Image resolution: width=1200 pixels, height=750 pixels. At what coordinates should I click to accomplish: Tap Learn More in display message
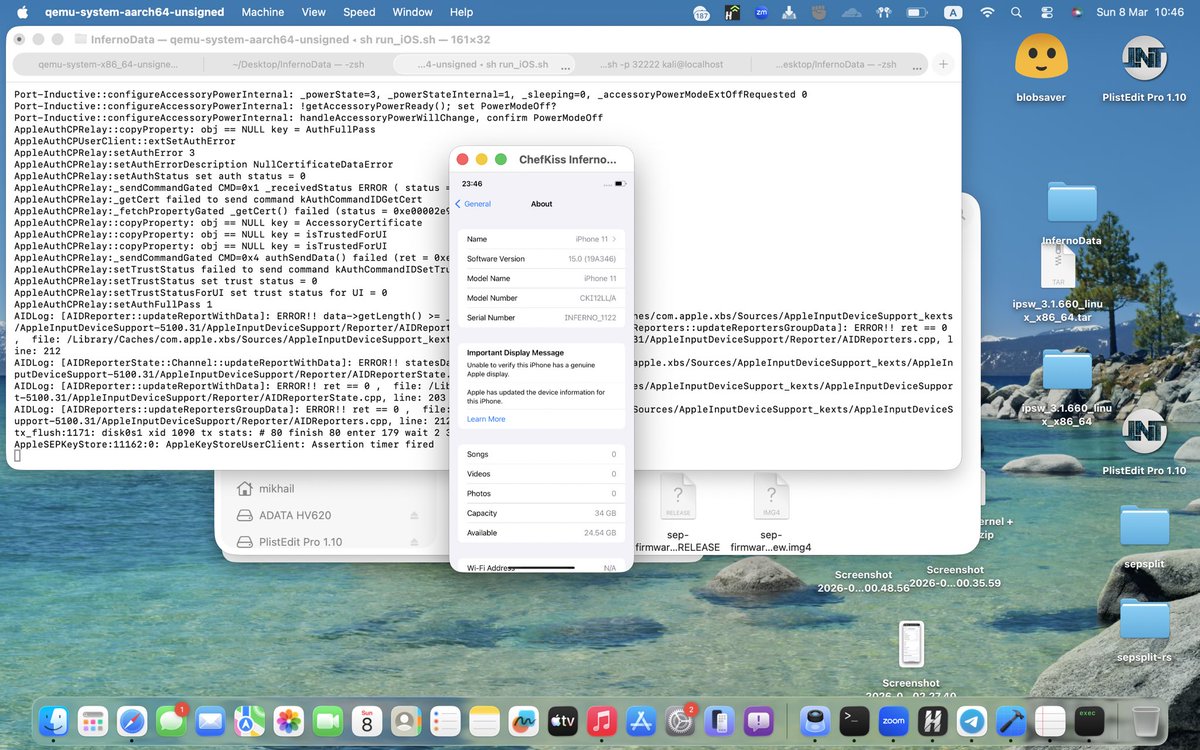point(486,419)
